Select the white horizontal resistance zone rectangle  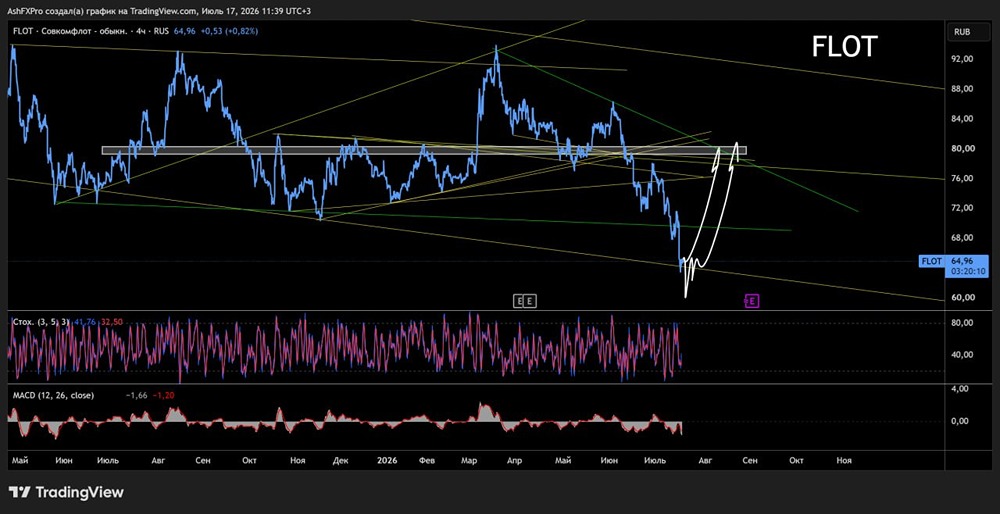tap(423, 151)
